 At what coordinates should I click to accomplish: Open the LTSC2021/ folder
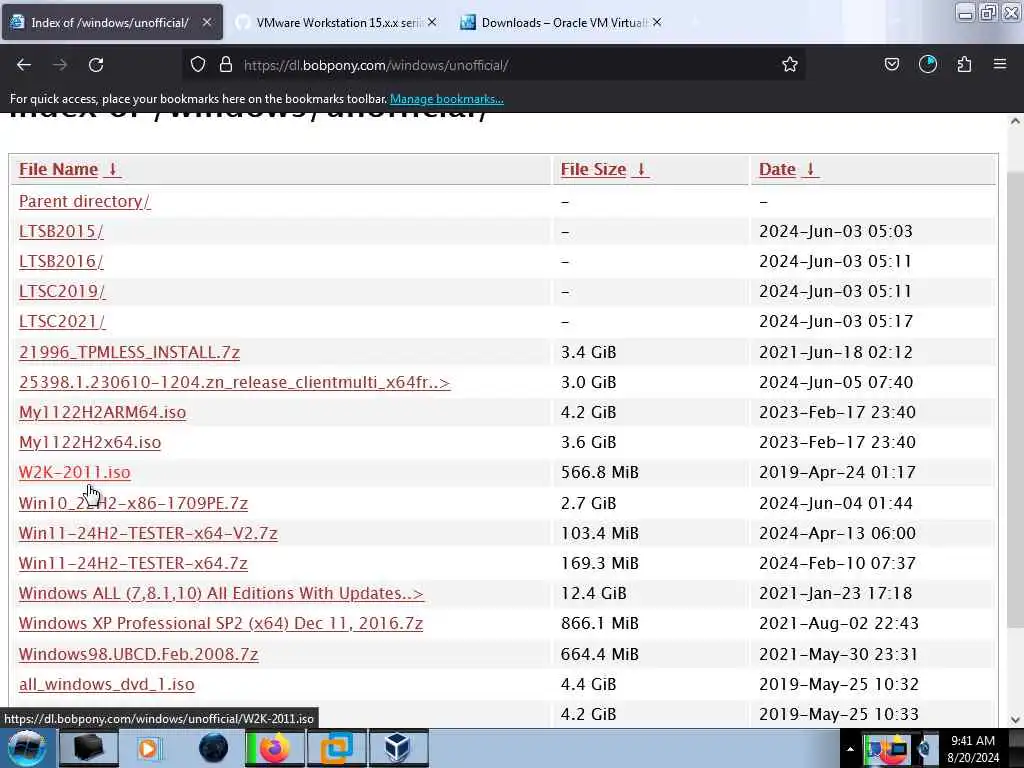pos(61,321)
